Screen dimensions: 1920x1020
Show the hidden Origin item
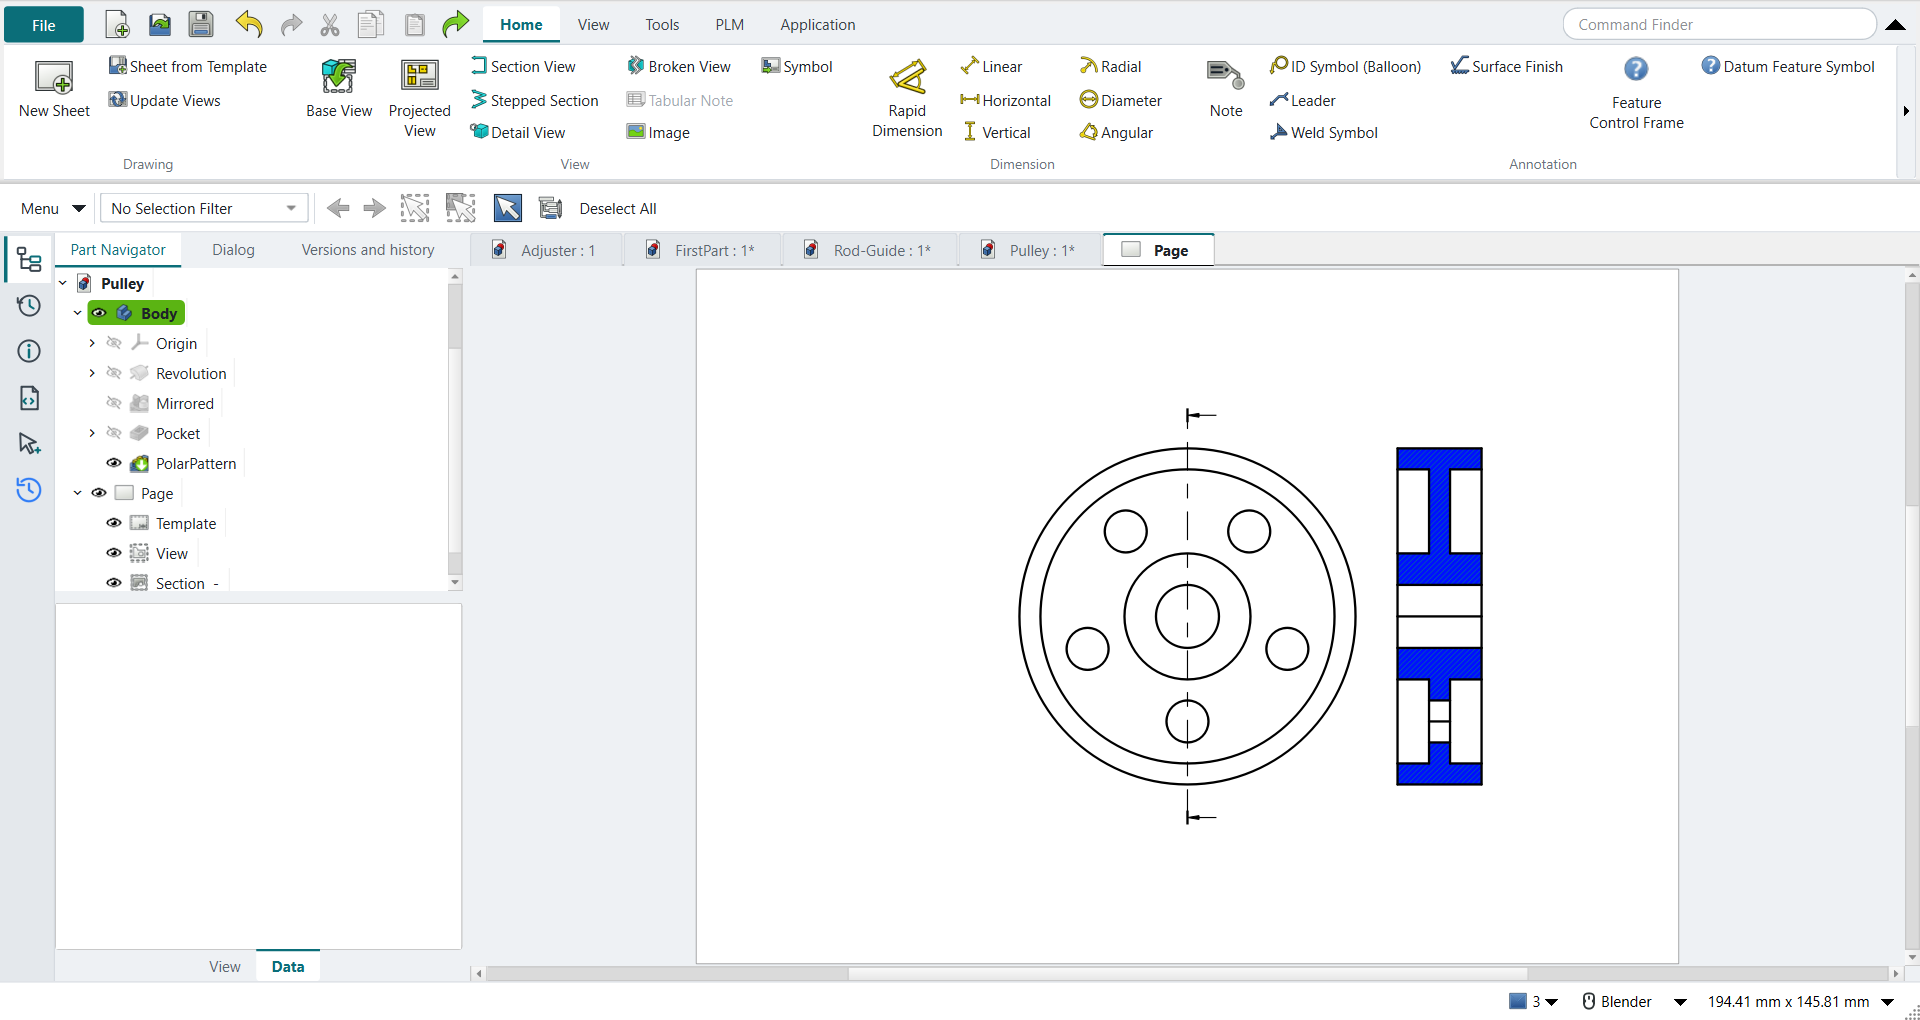(114, 343)
